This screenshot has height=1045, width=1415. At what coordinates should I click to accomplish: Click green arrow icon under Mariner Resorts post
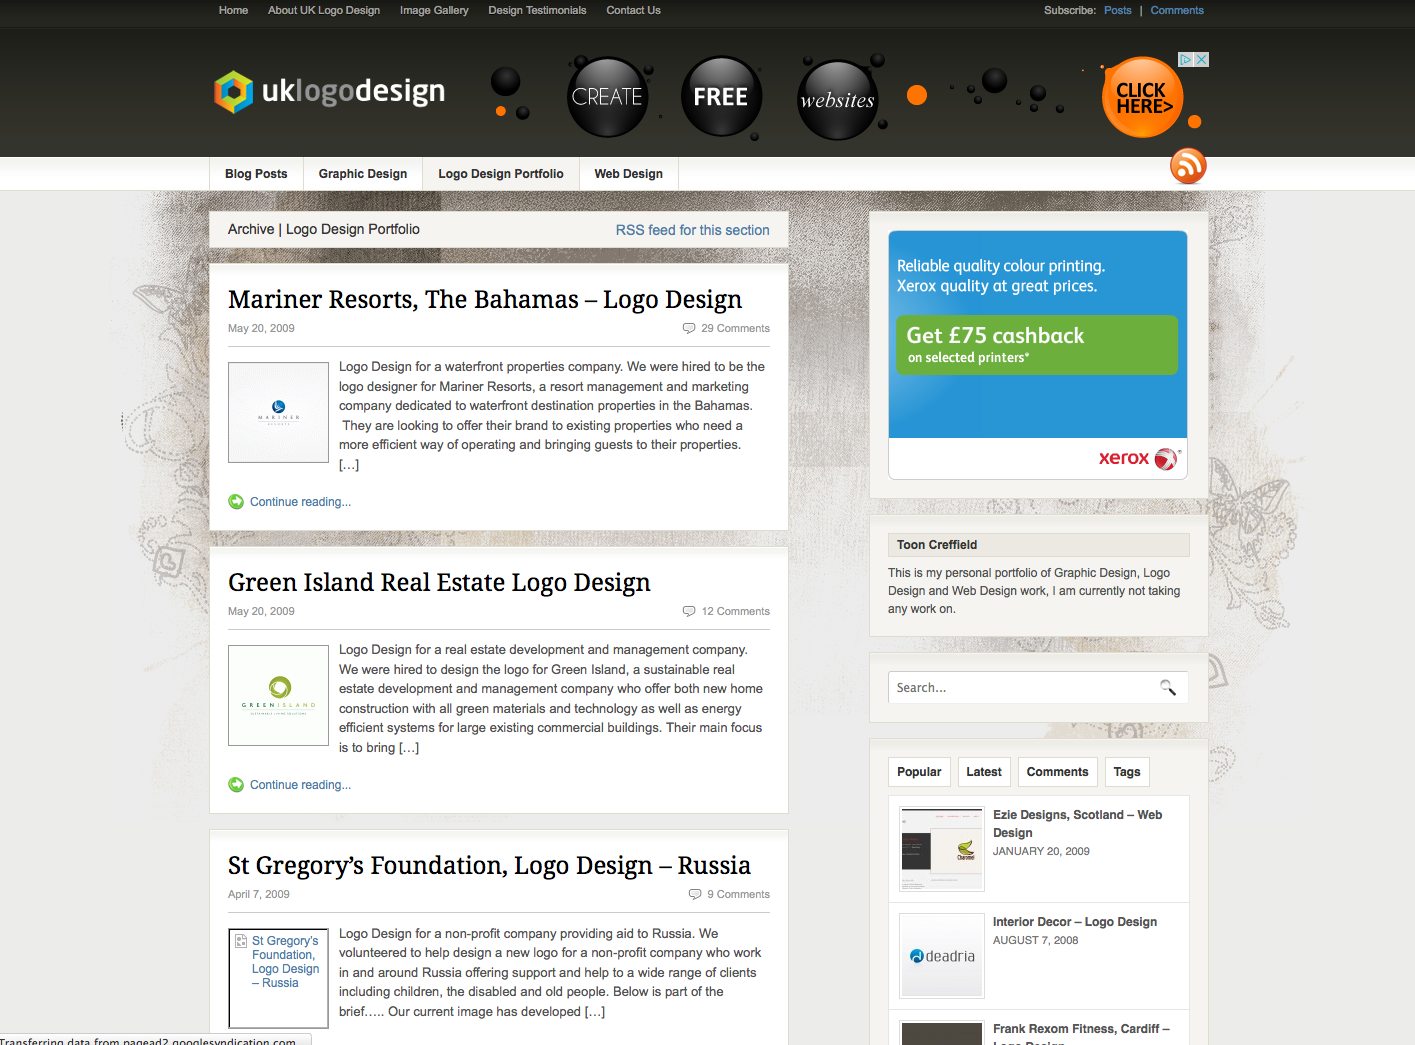[236, 502]
